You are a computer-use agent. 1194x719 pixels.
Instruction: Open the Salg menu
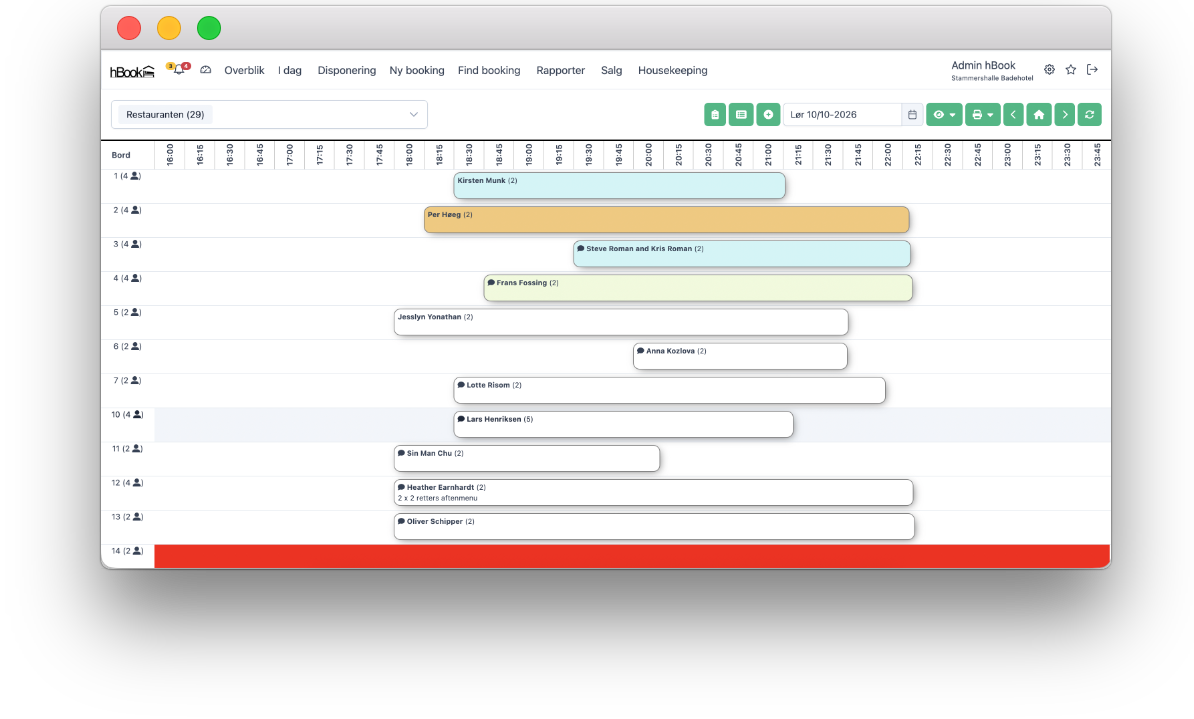tap(611, 70)
